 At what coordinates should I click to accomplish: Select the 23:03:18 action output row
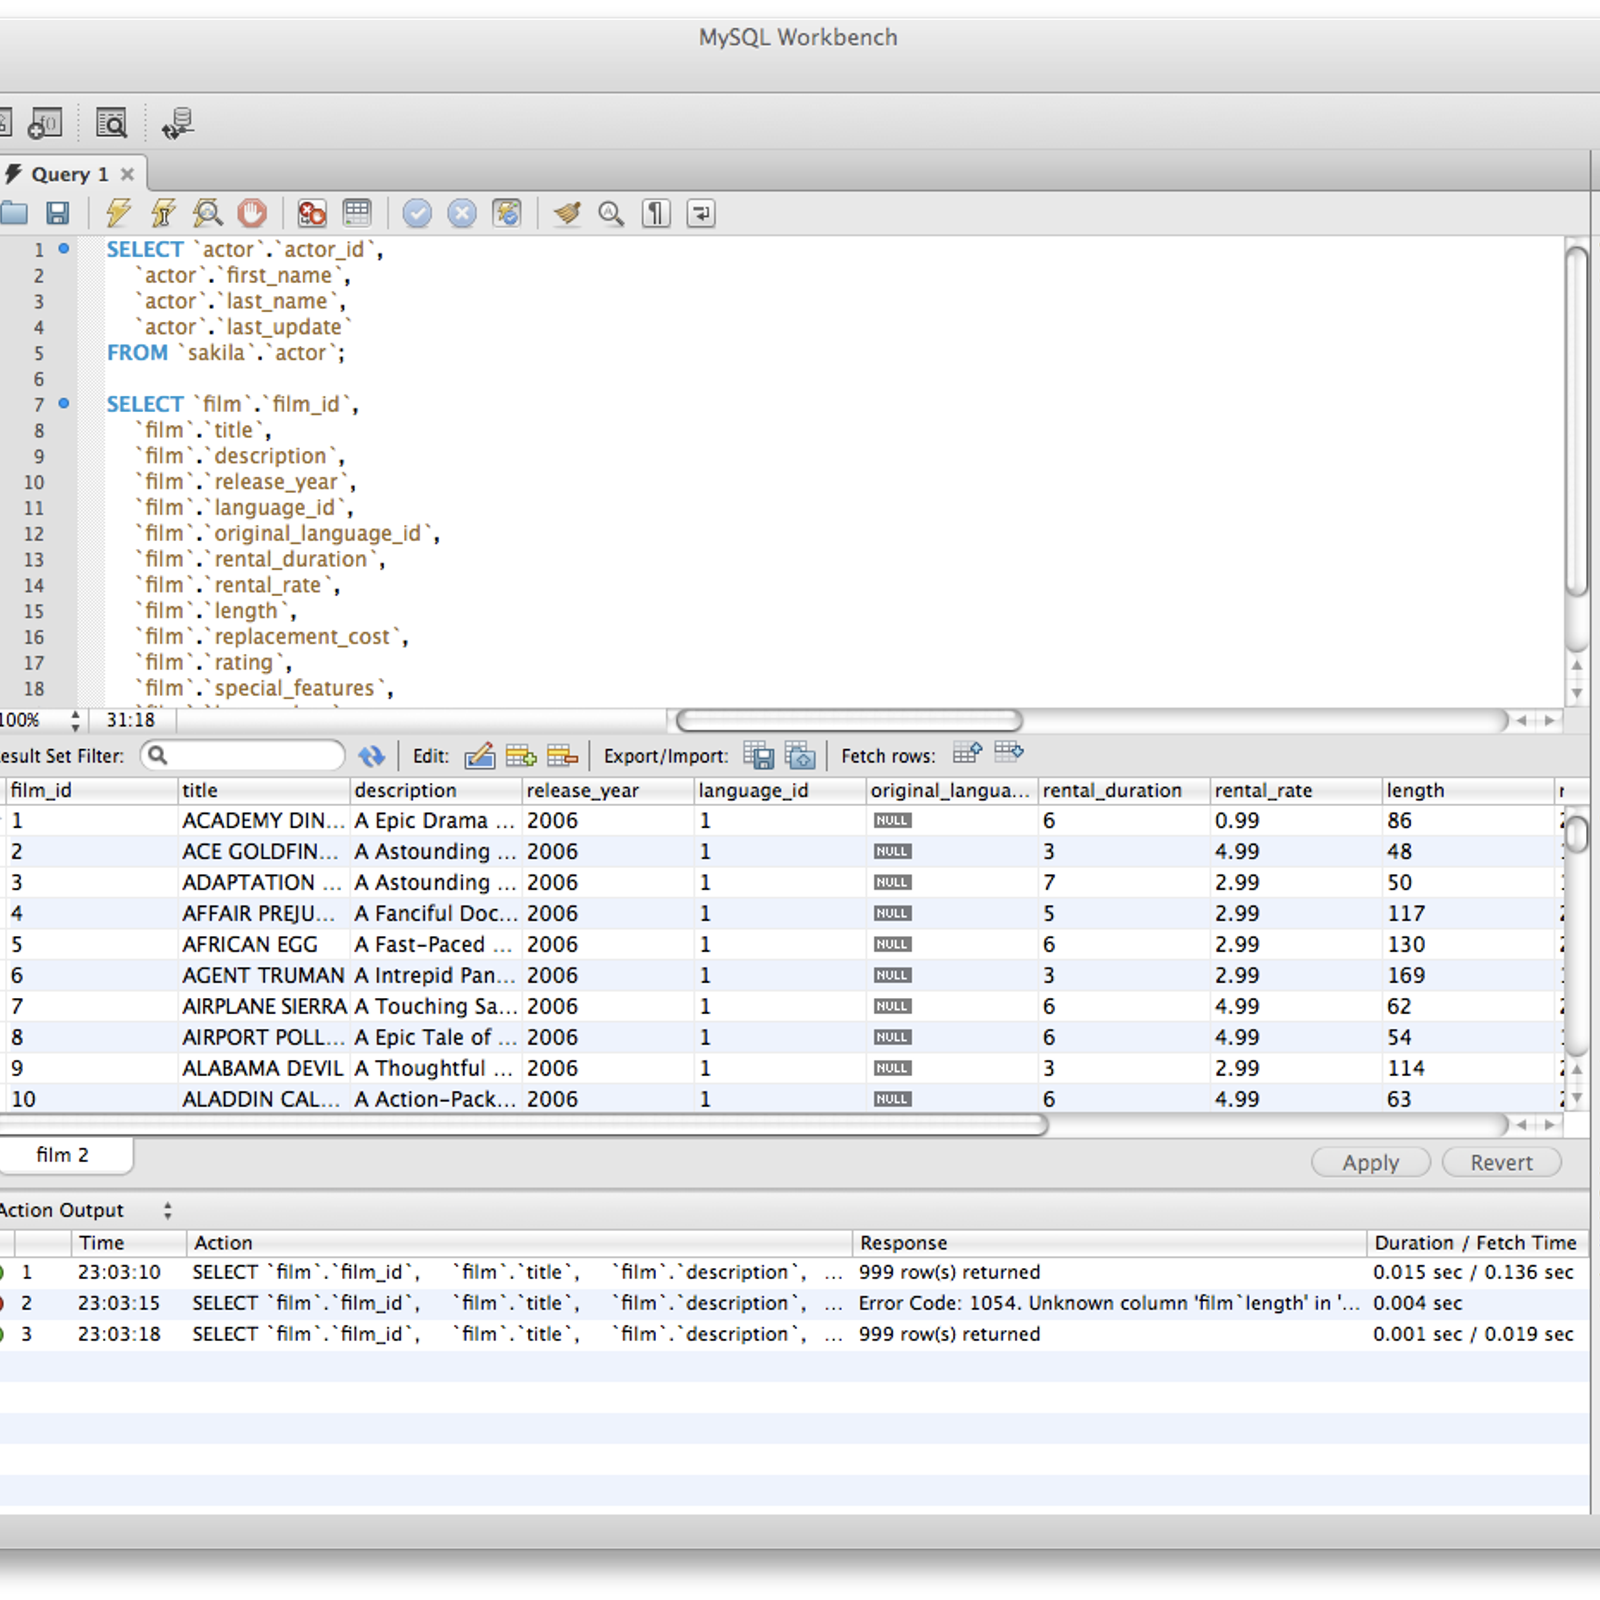(x=795, y=1334)
